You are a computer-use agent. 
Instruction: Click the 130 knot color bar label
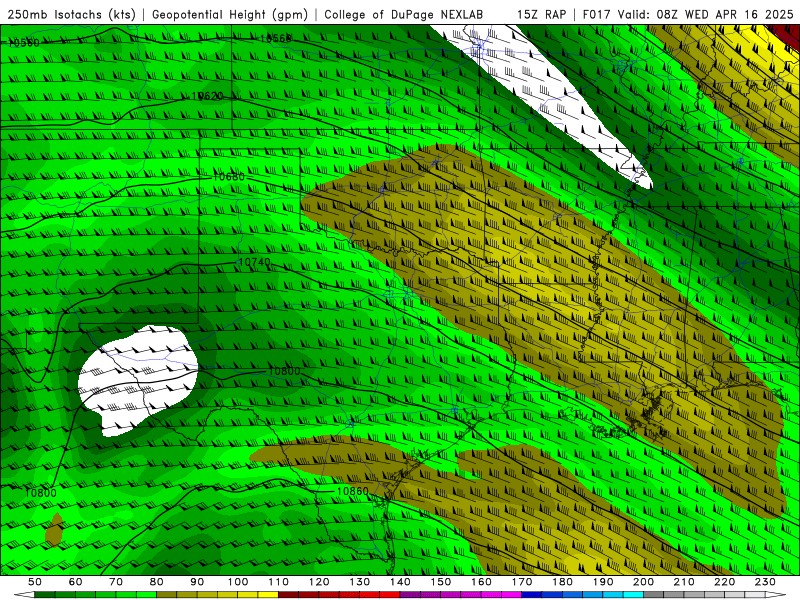pos(360,582)
